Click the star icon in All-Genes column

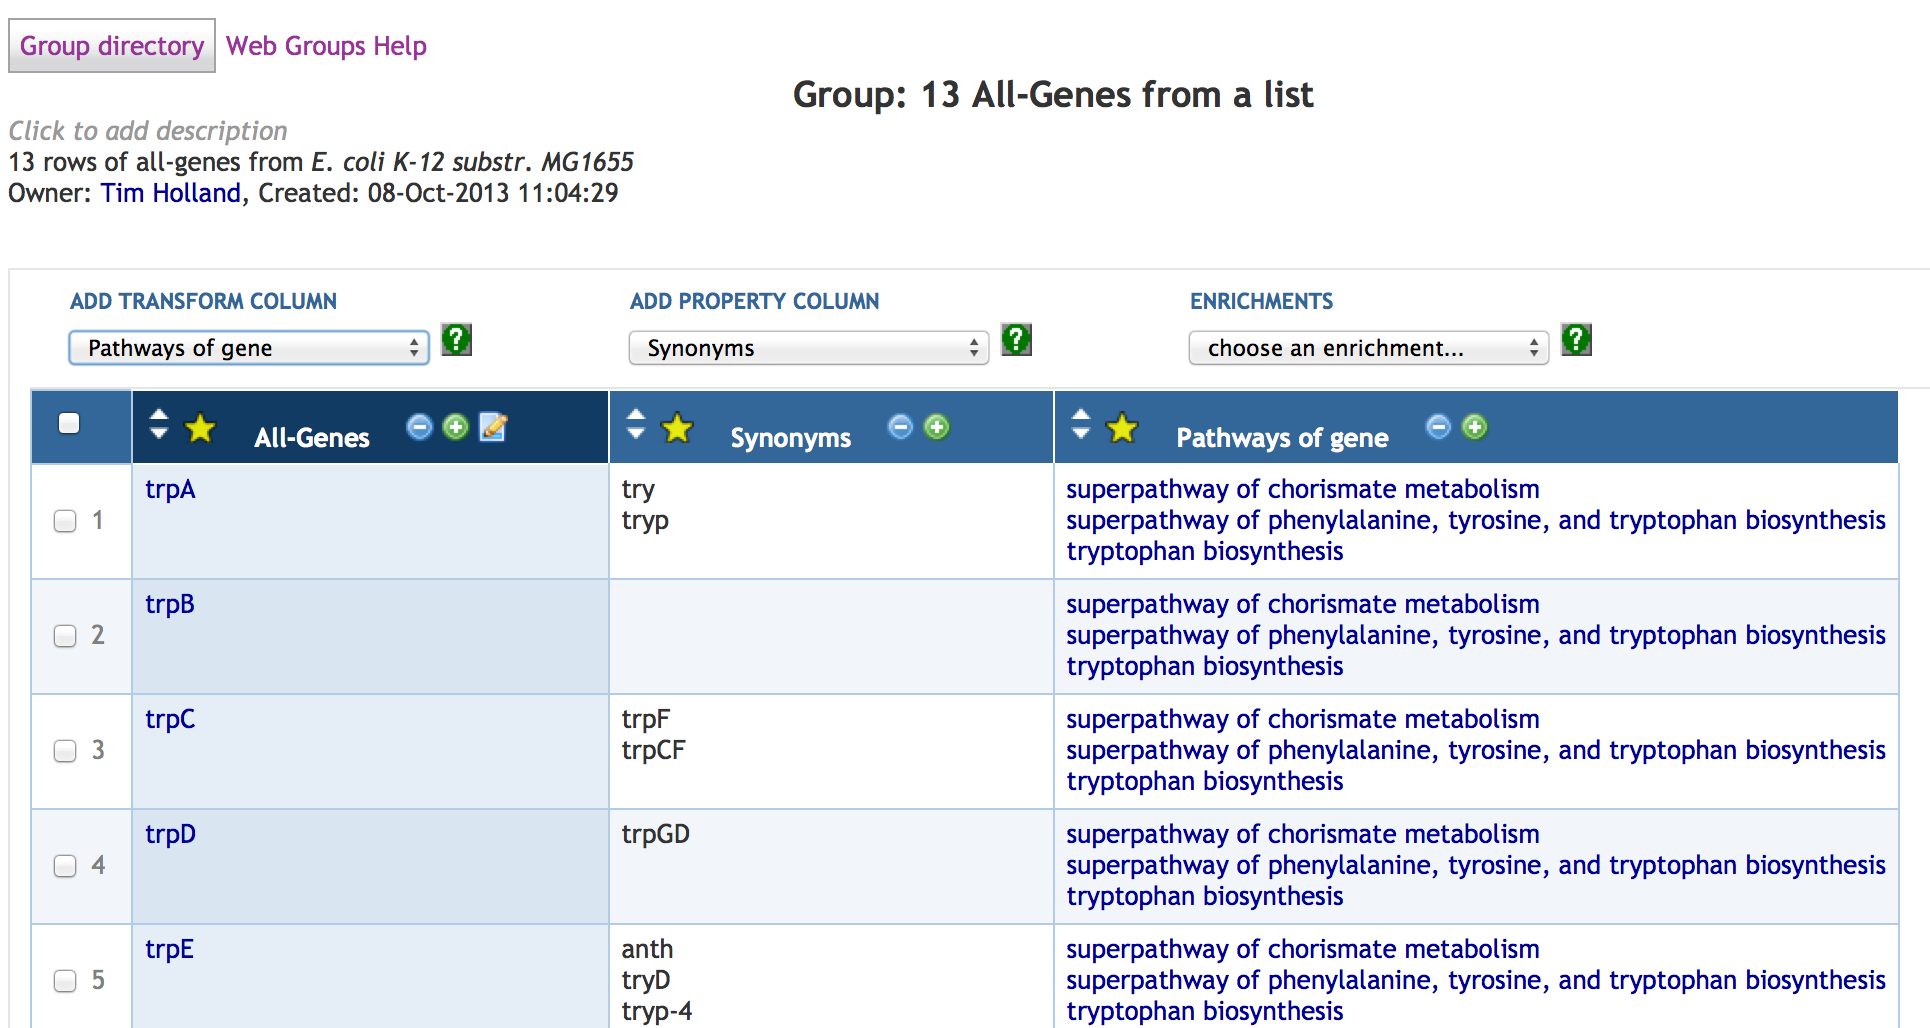coord(200,428)
